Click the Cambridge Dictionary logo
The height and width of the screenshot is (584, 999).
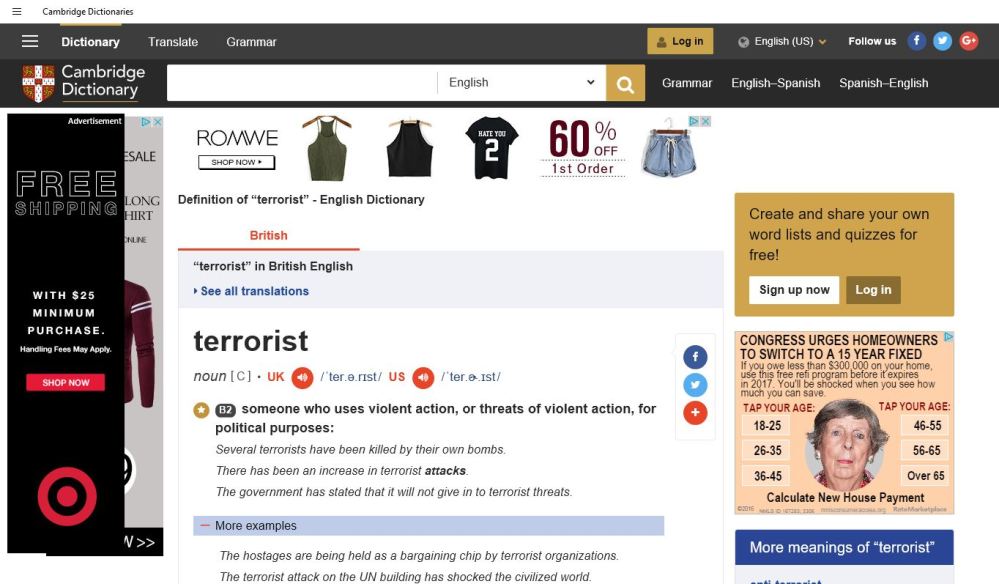84,82
